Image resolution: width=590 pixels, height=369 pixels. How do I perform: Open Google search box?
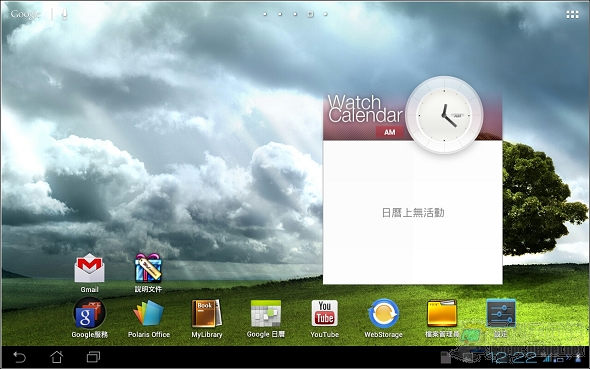click(26, 14)
